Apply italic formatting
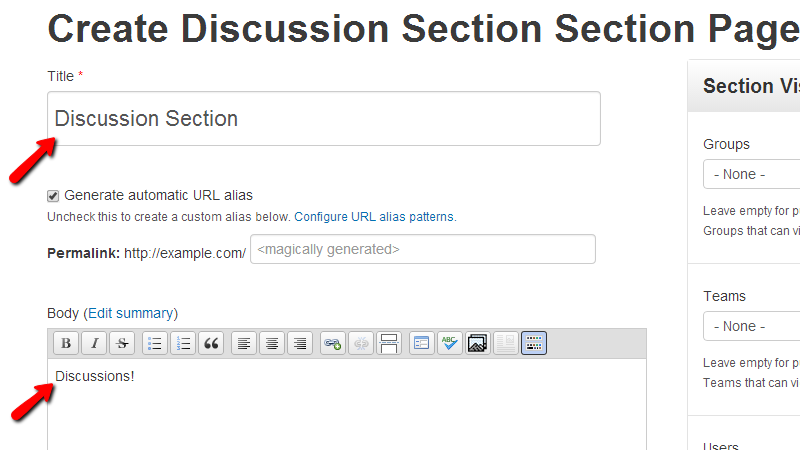The width and height of the screenshot is (800, 450). tap(94, 343)
